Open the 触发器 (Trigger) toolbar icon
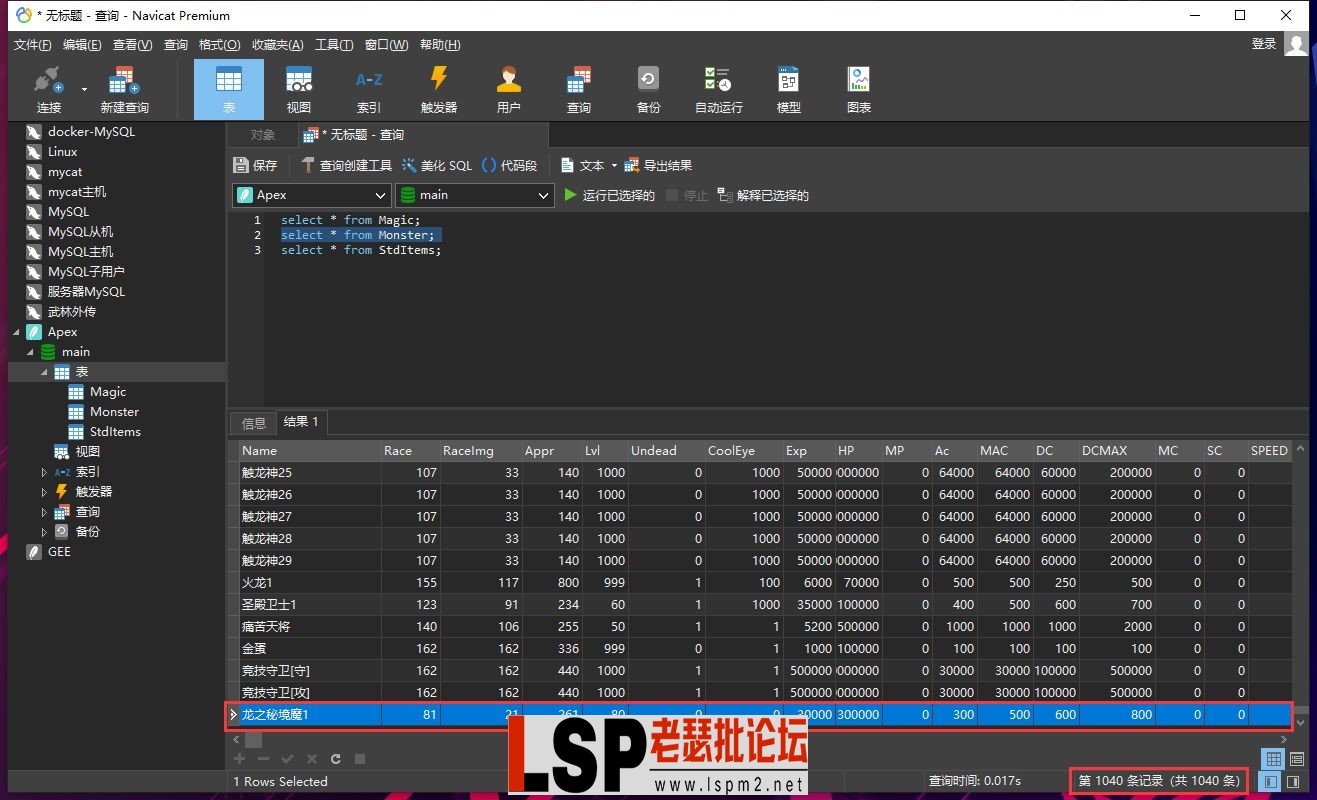Viewport: 1317px width, 800px height. 438,90
